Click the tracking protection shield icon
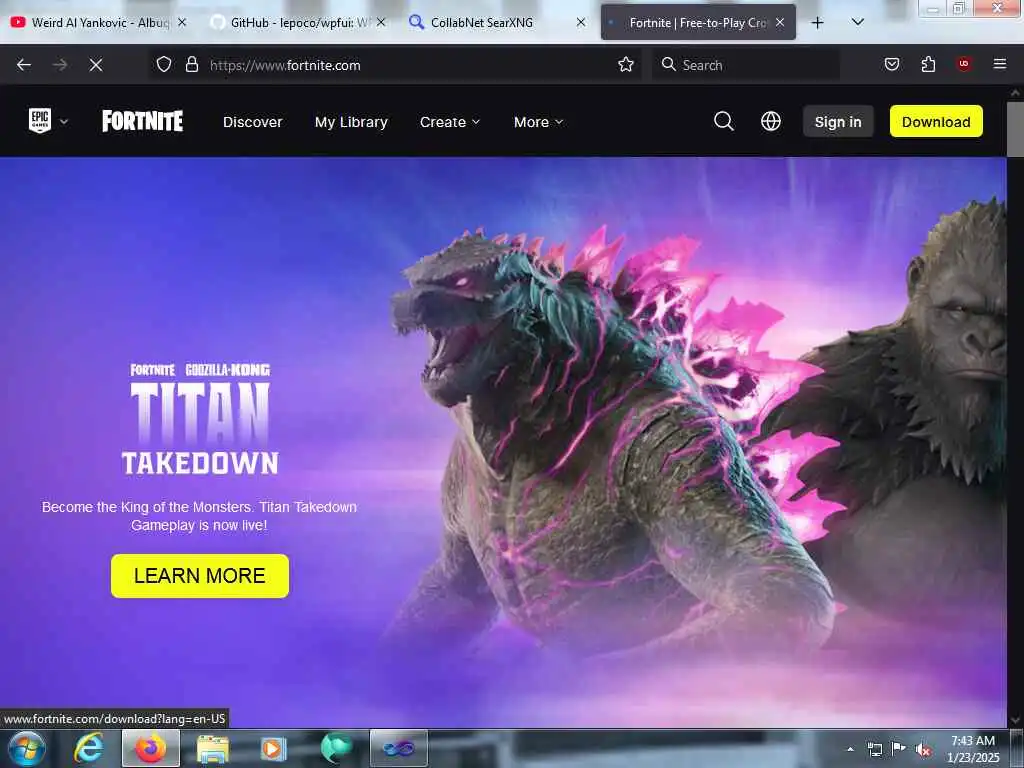Viewport: 1024px width, 768px height. pos(164,64)
